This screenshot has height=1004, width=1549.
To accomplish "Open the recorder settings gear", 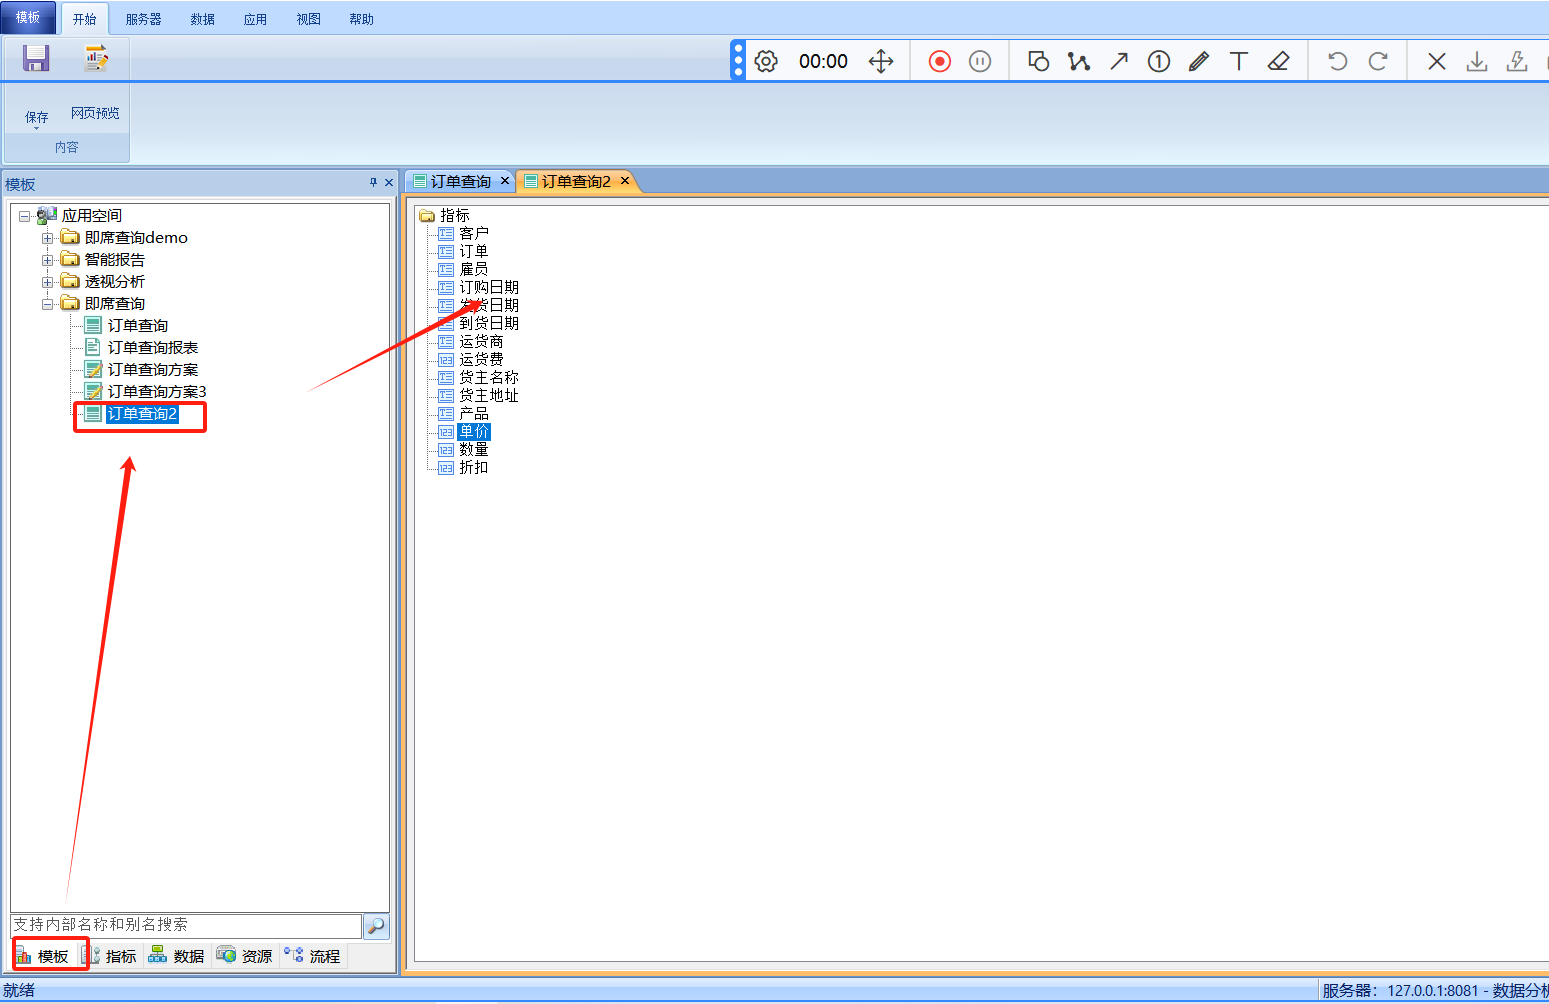I will coord(766,62).
